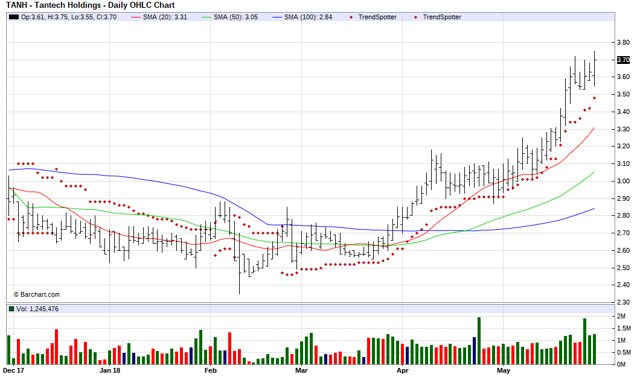This screenshot has height=389, width=640.
Task: Click the Barchart.com copyright text
Action: 37,294
